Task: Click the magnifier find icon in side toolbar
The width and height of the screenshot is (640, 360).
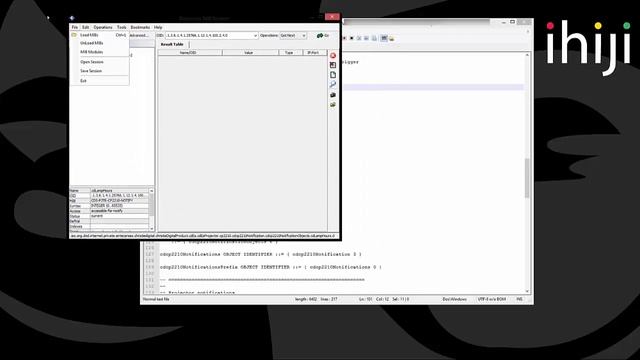Action: (x=333, y=84)
